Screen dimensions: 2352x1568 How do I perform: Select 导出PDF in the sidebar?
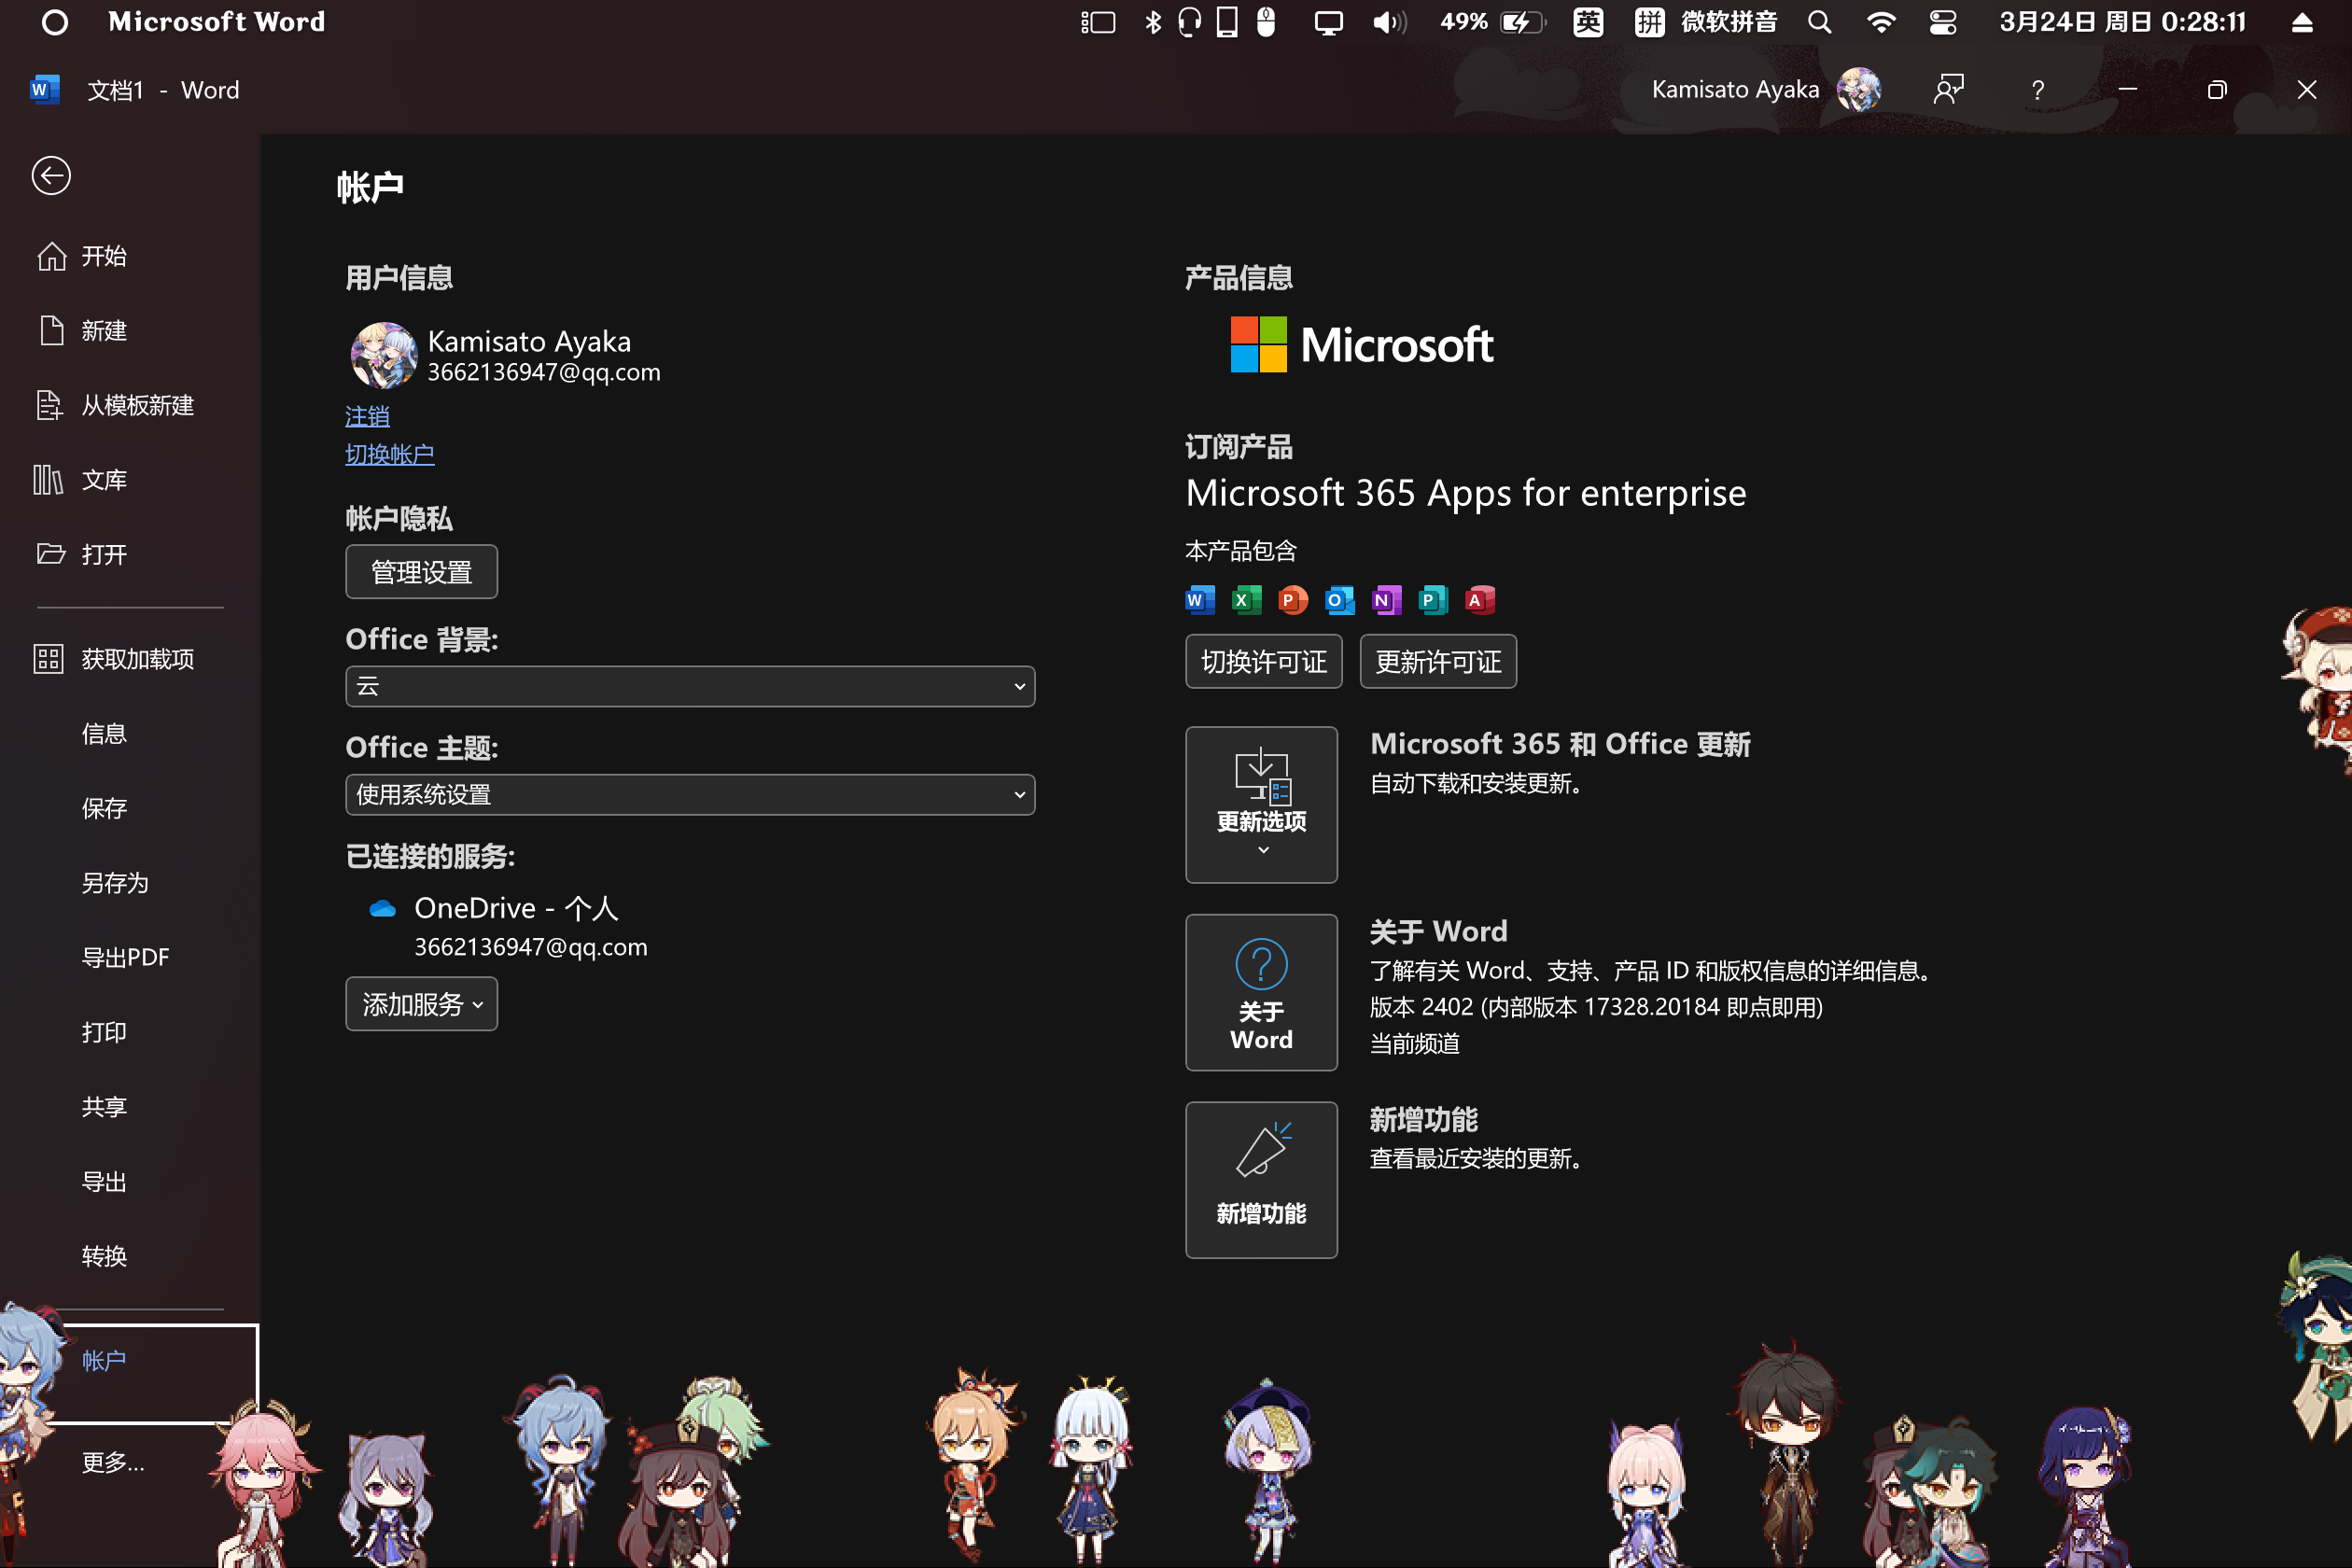[x=125, y=957]
